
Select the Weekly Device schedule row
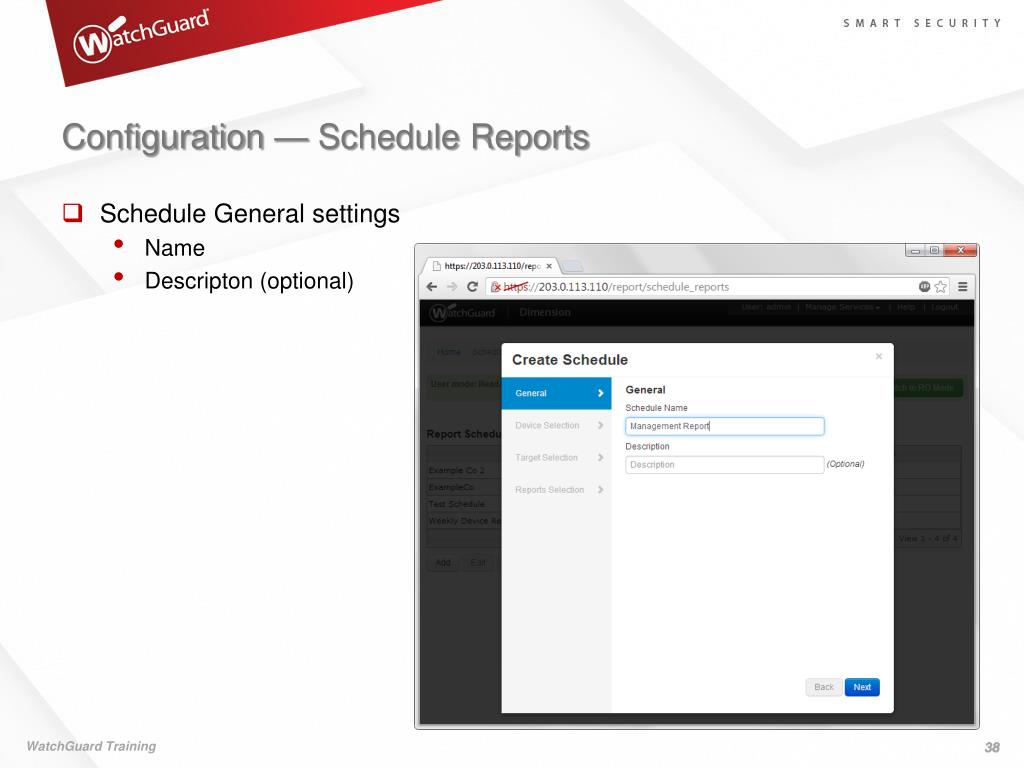pos(465,521)
